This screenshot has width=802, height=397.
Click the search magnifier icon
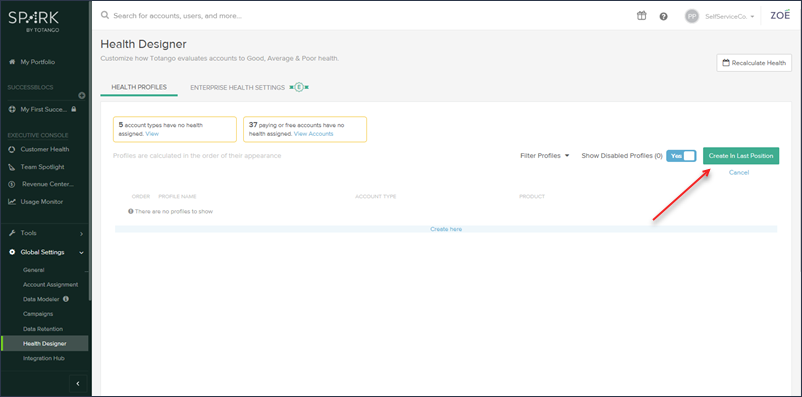tap(105, 15)
